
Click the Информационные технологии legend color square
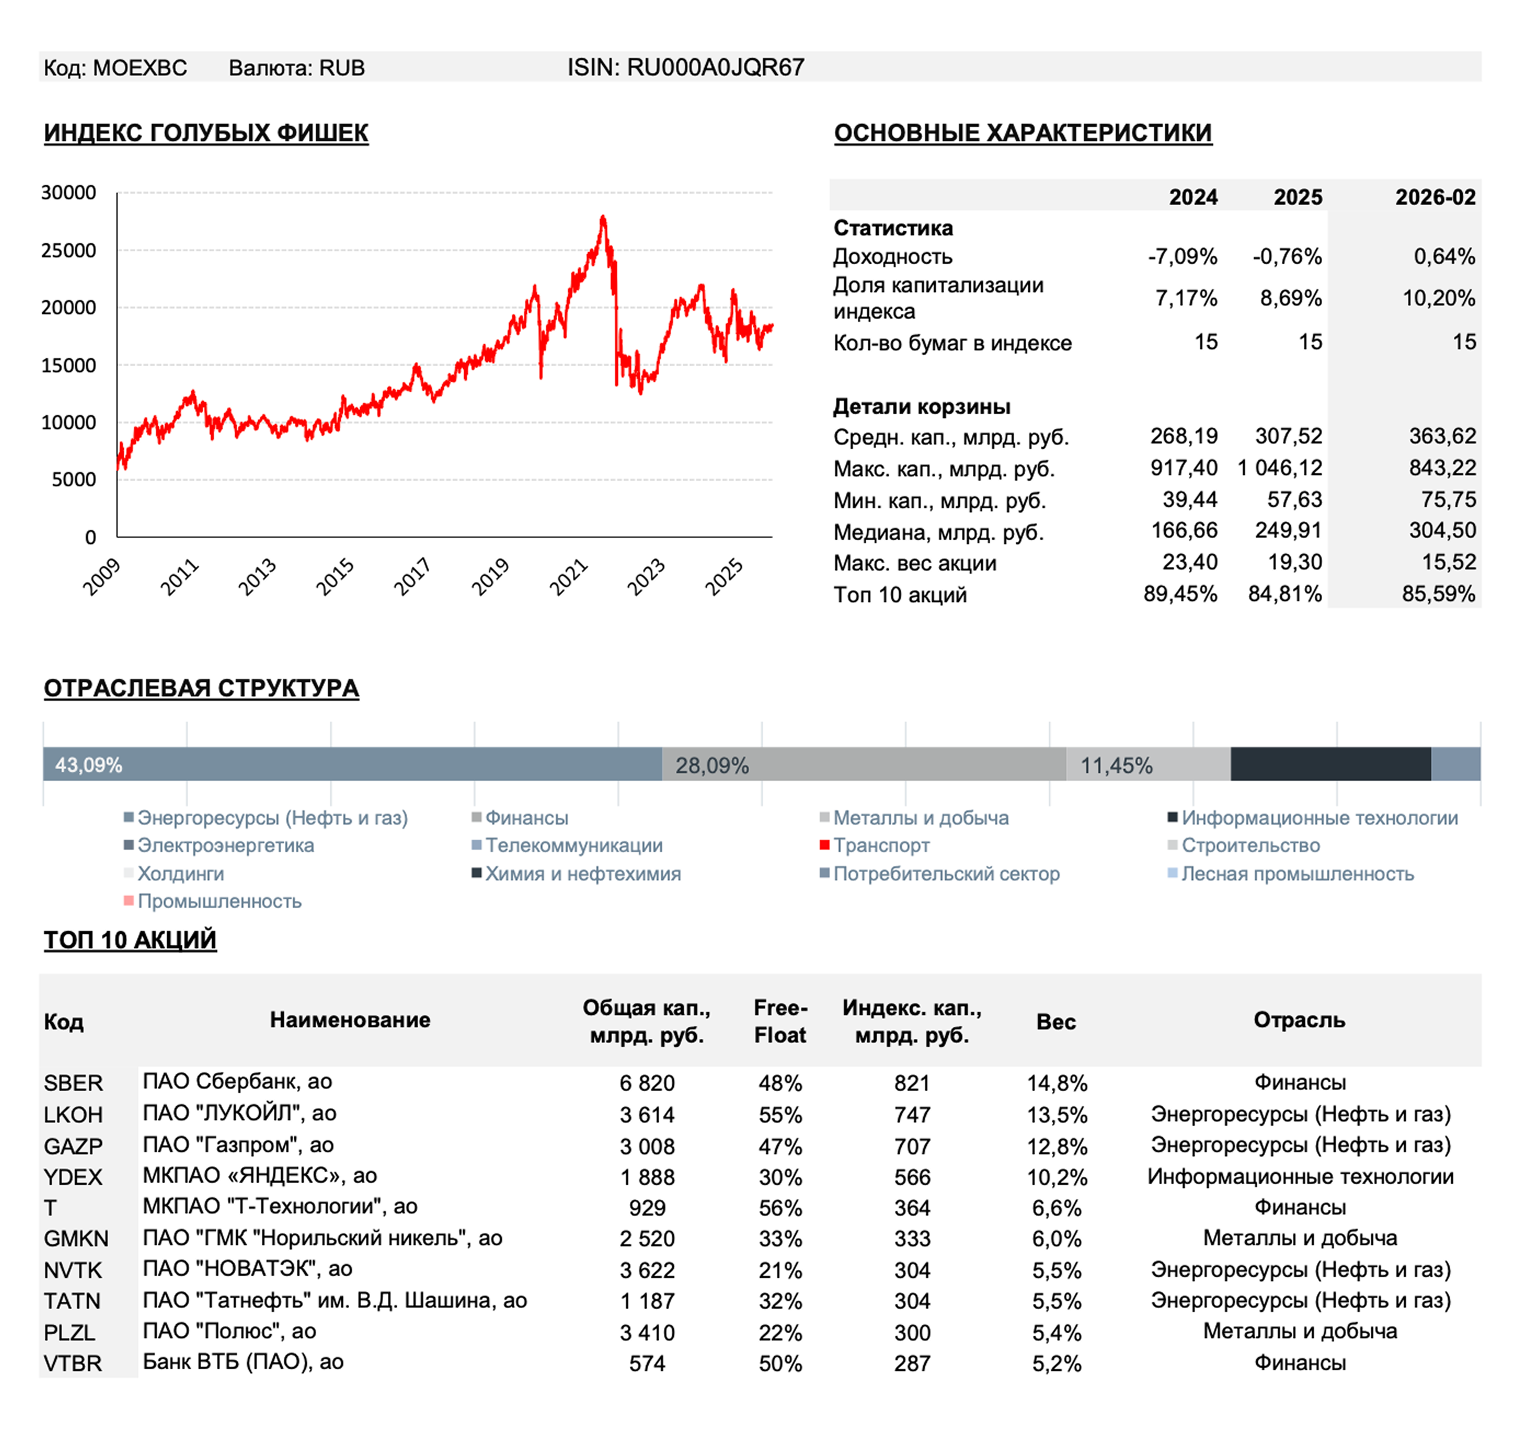[1172, 818]
